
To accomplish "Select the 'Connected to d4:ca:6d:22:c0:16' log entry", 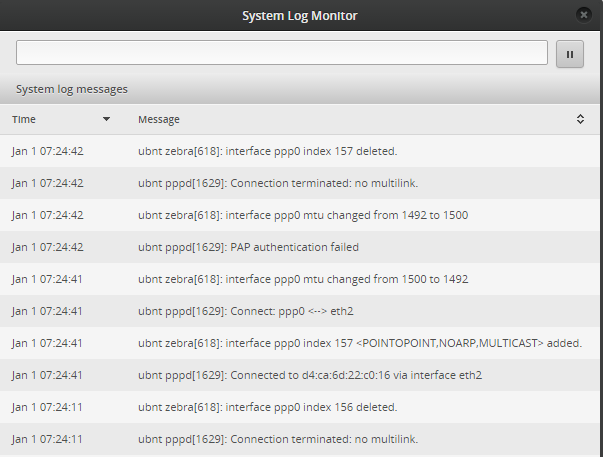I will click(x=310, y=375).
